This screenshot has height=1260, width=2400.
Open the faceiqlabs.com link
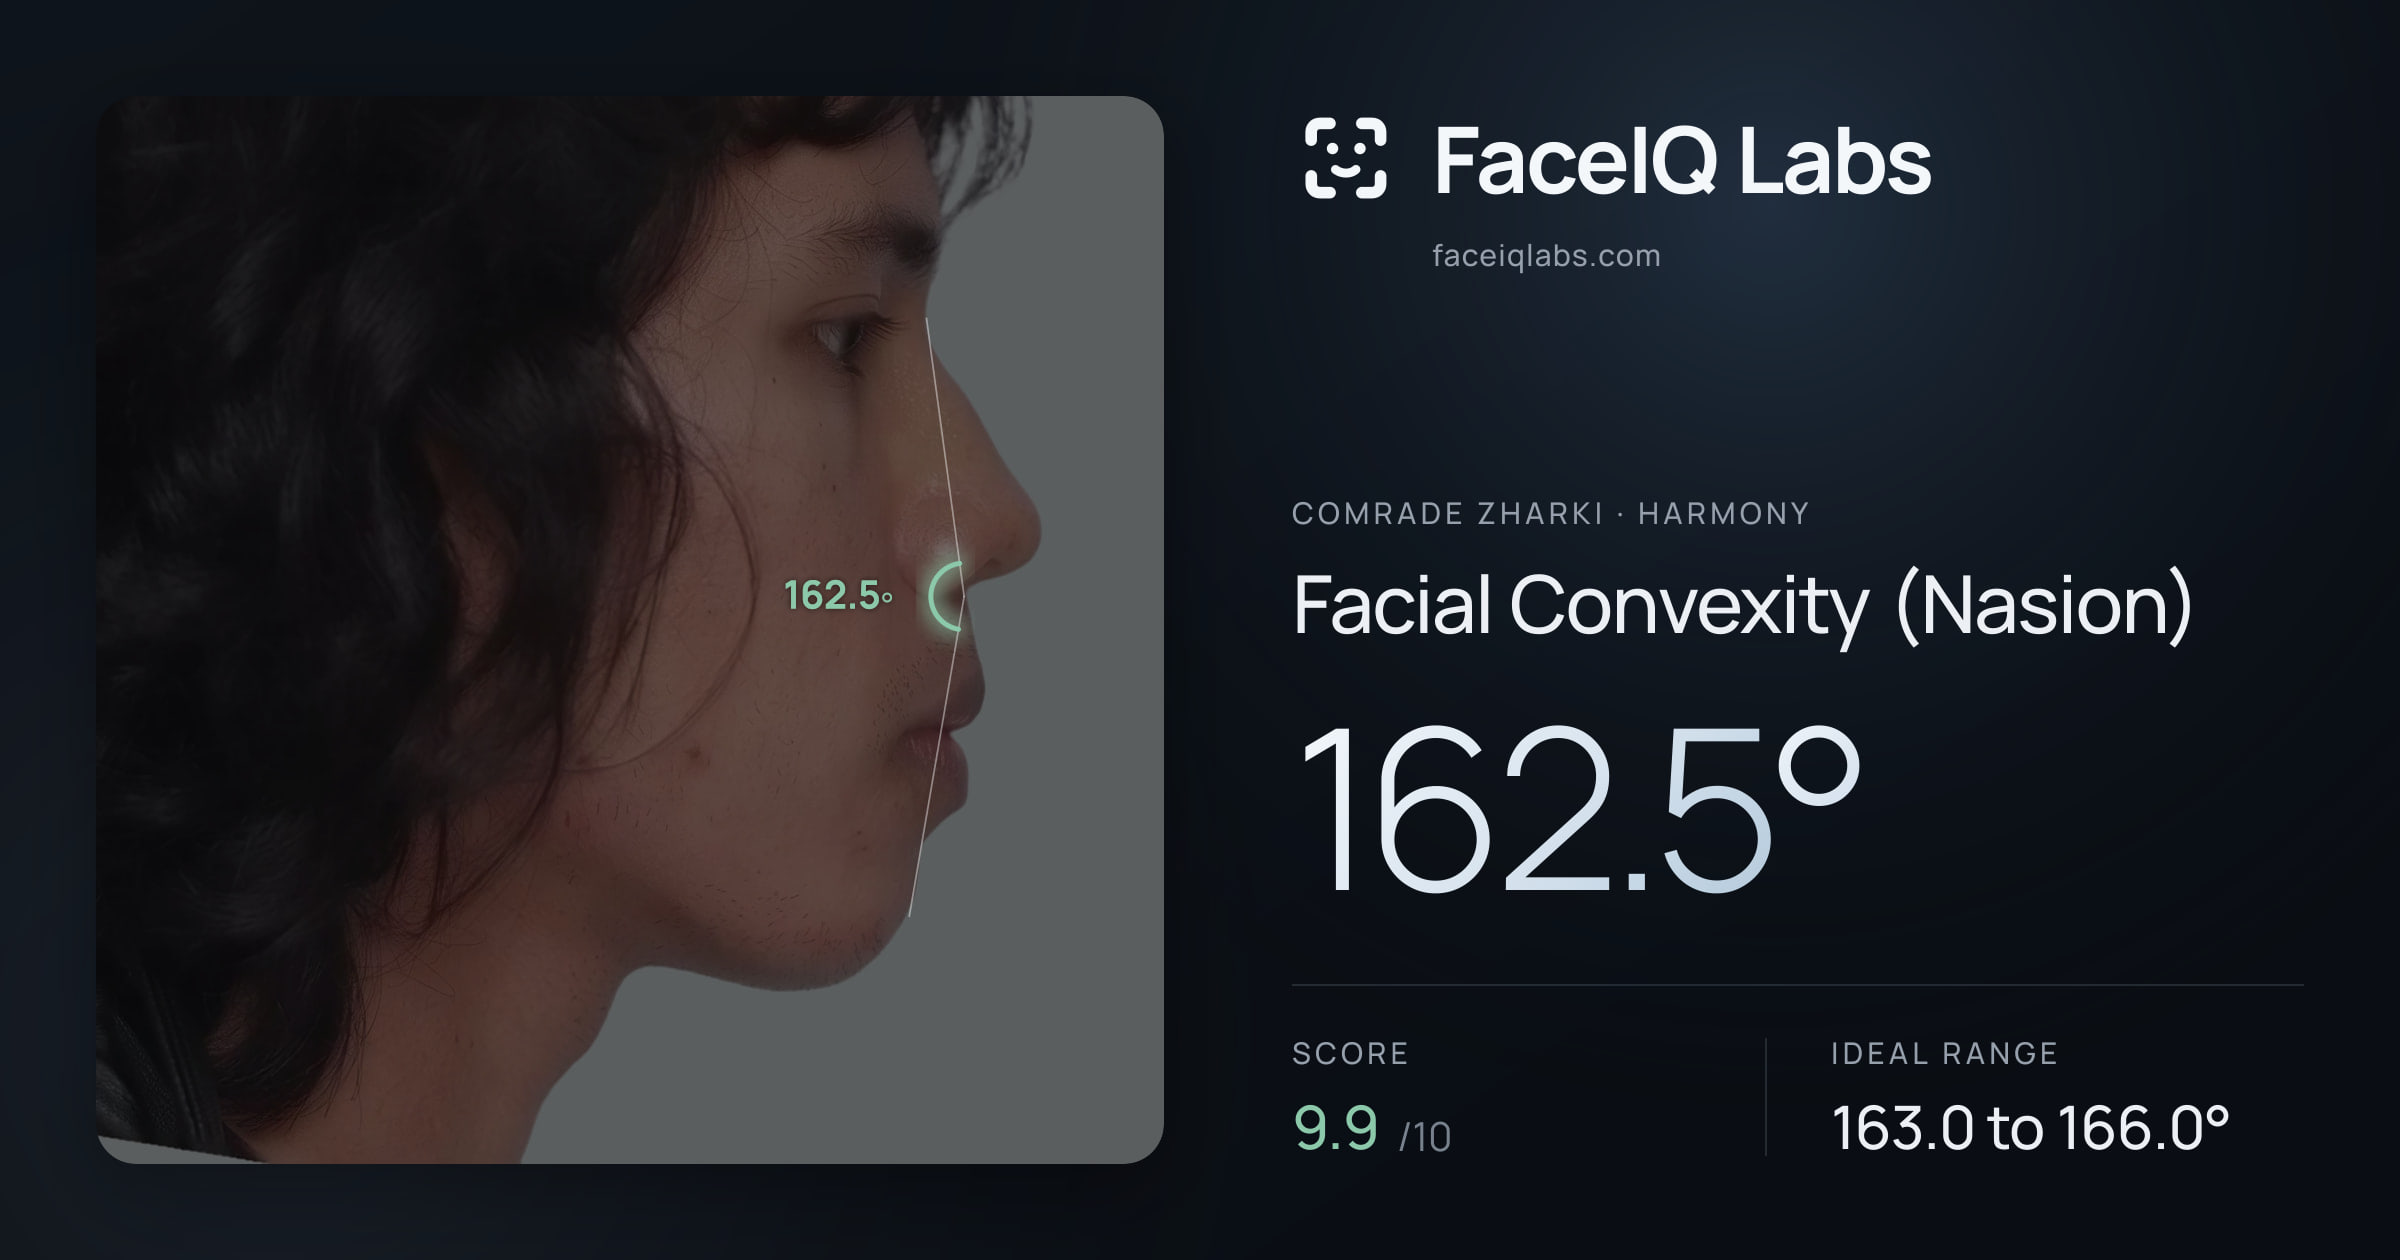1546,256
